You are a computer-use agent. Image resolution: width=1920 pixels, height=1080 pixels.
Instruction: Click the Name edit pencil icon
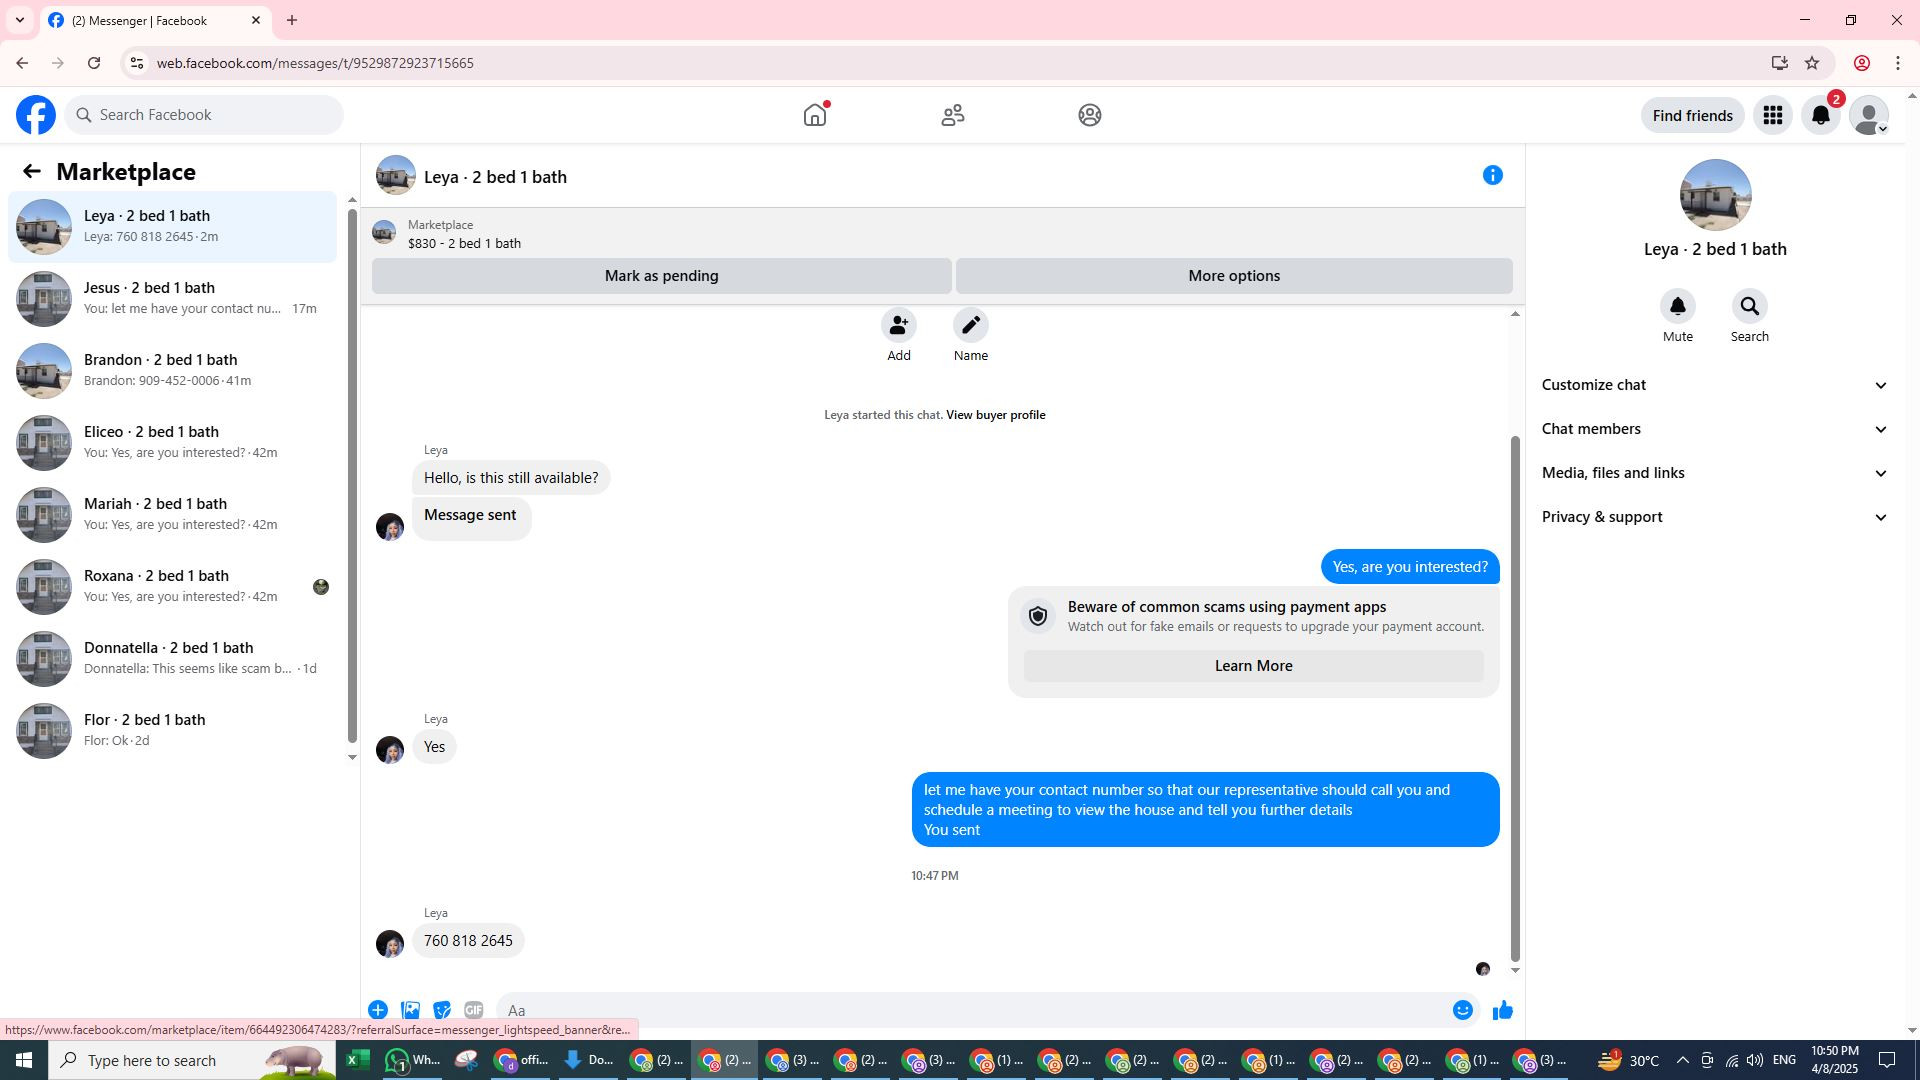[x=970, y=326]
